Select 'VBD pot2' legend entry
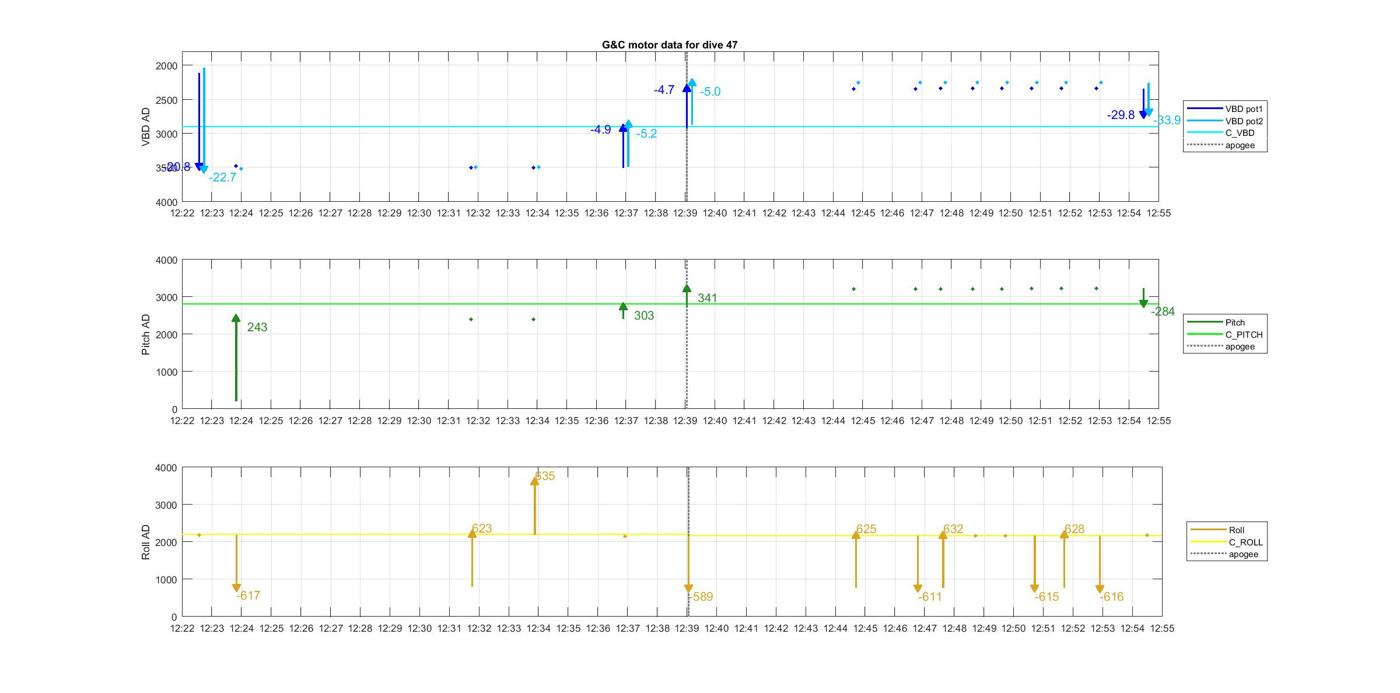 (1226, 120)
